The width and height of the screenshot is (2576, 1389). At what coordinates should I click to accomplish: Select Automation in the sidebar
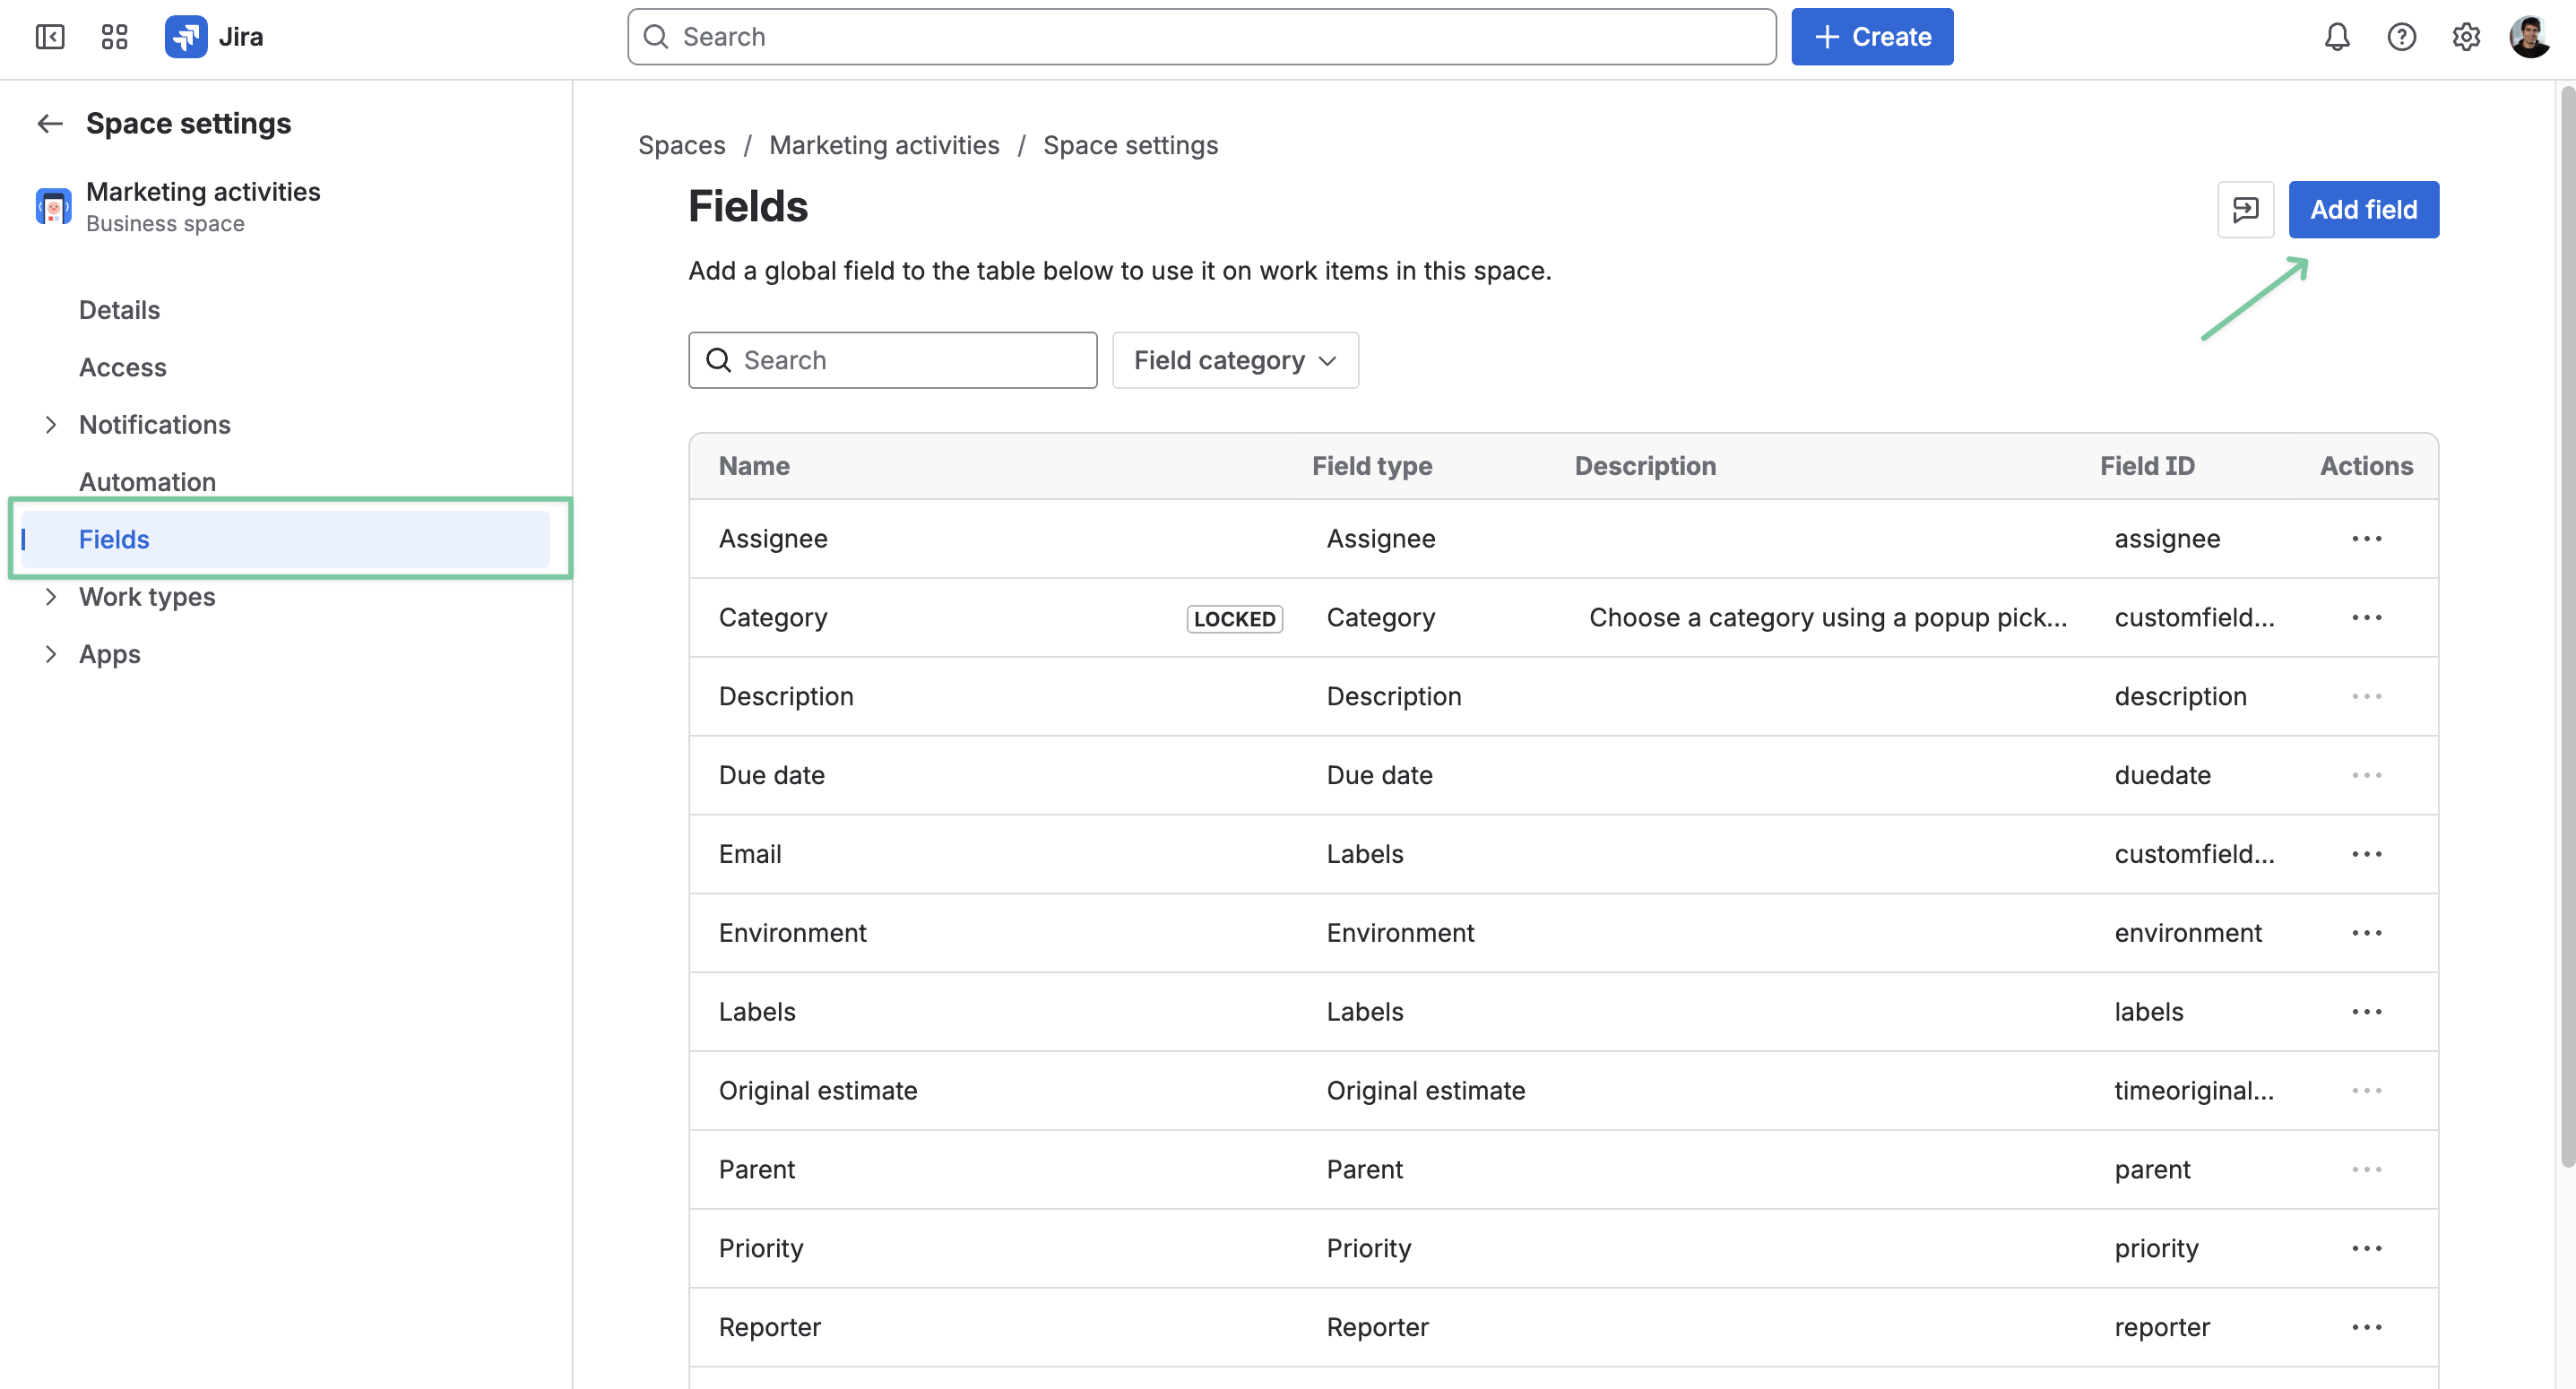(147, 482)
